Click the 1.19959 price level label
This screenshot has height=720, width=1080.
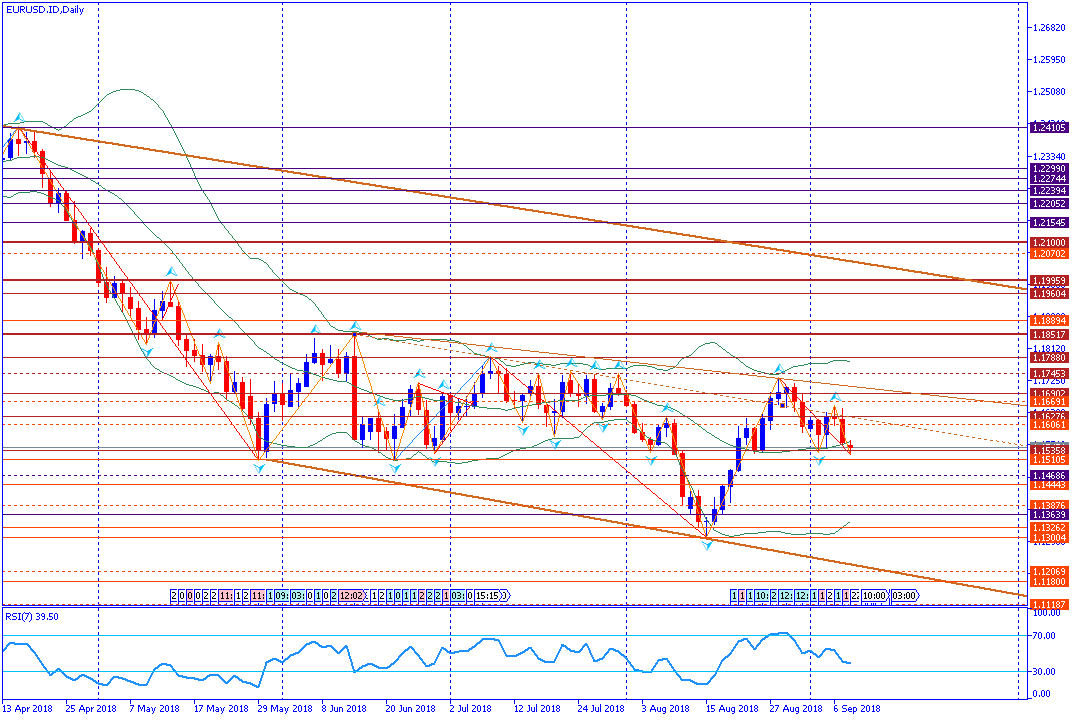1049,281
